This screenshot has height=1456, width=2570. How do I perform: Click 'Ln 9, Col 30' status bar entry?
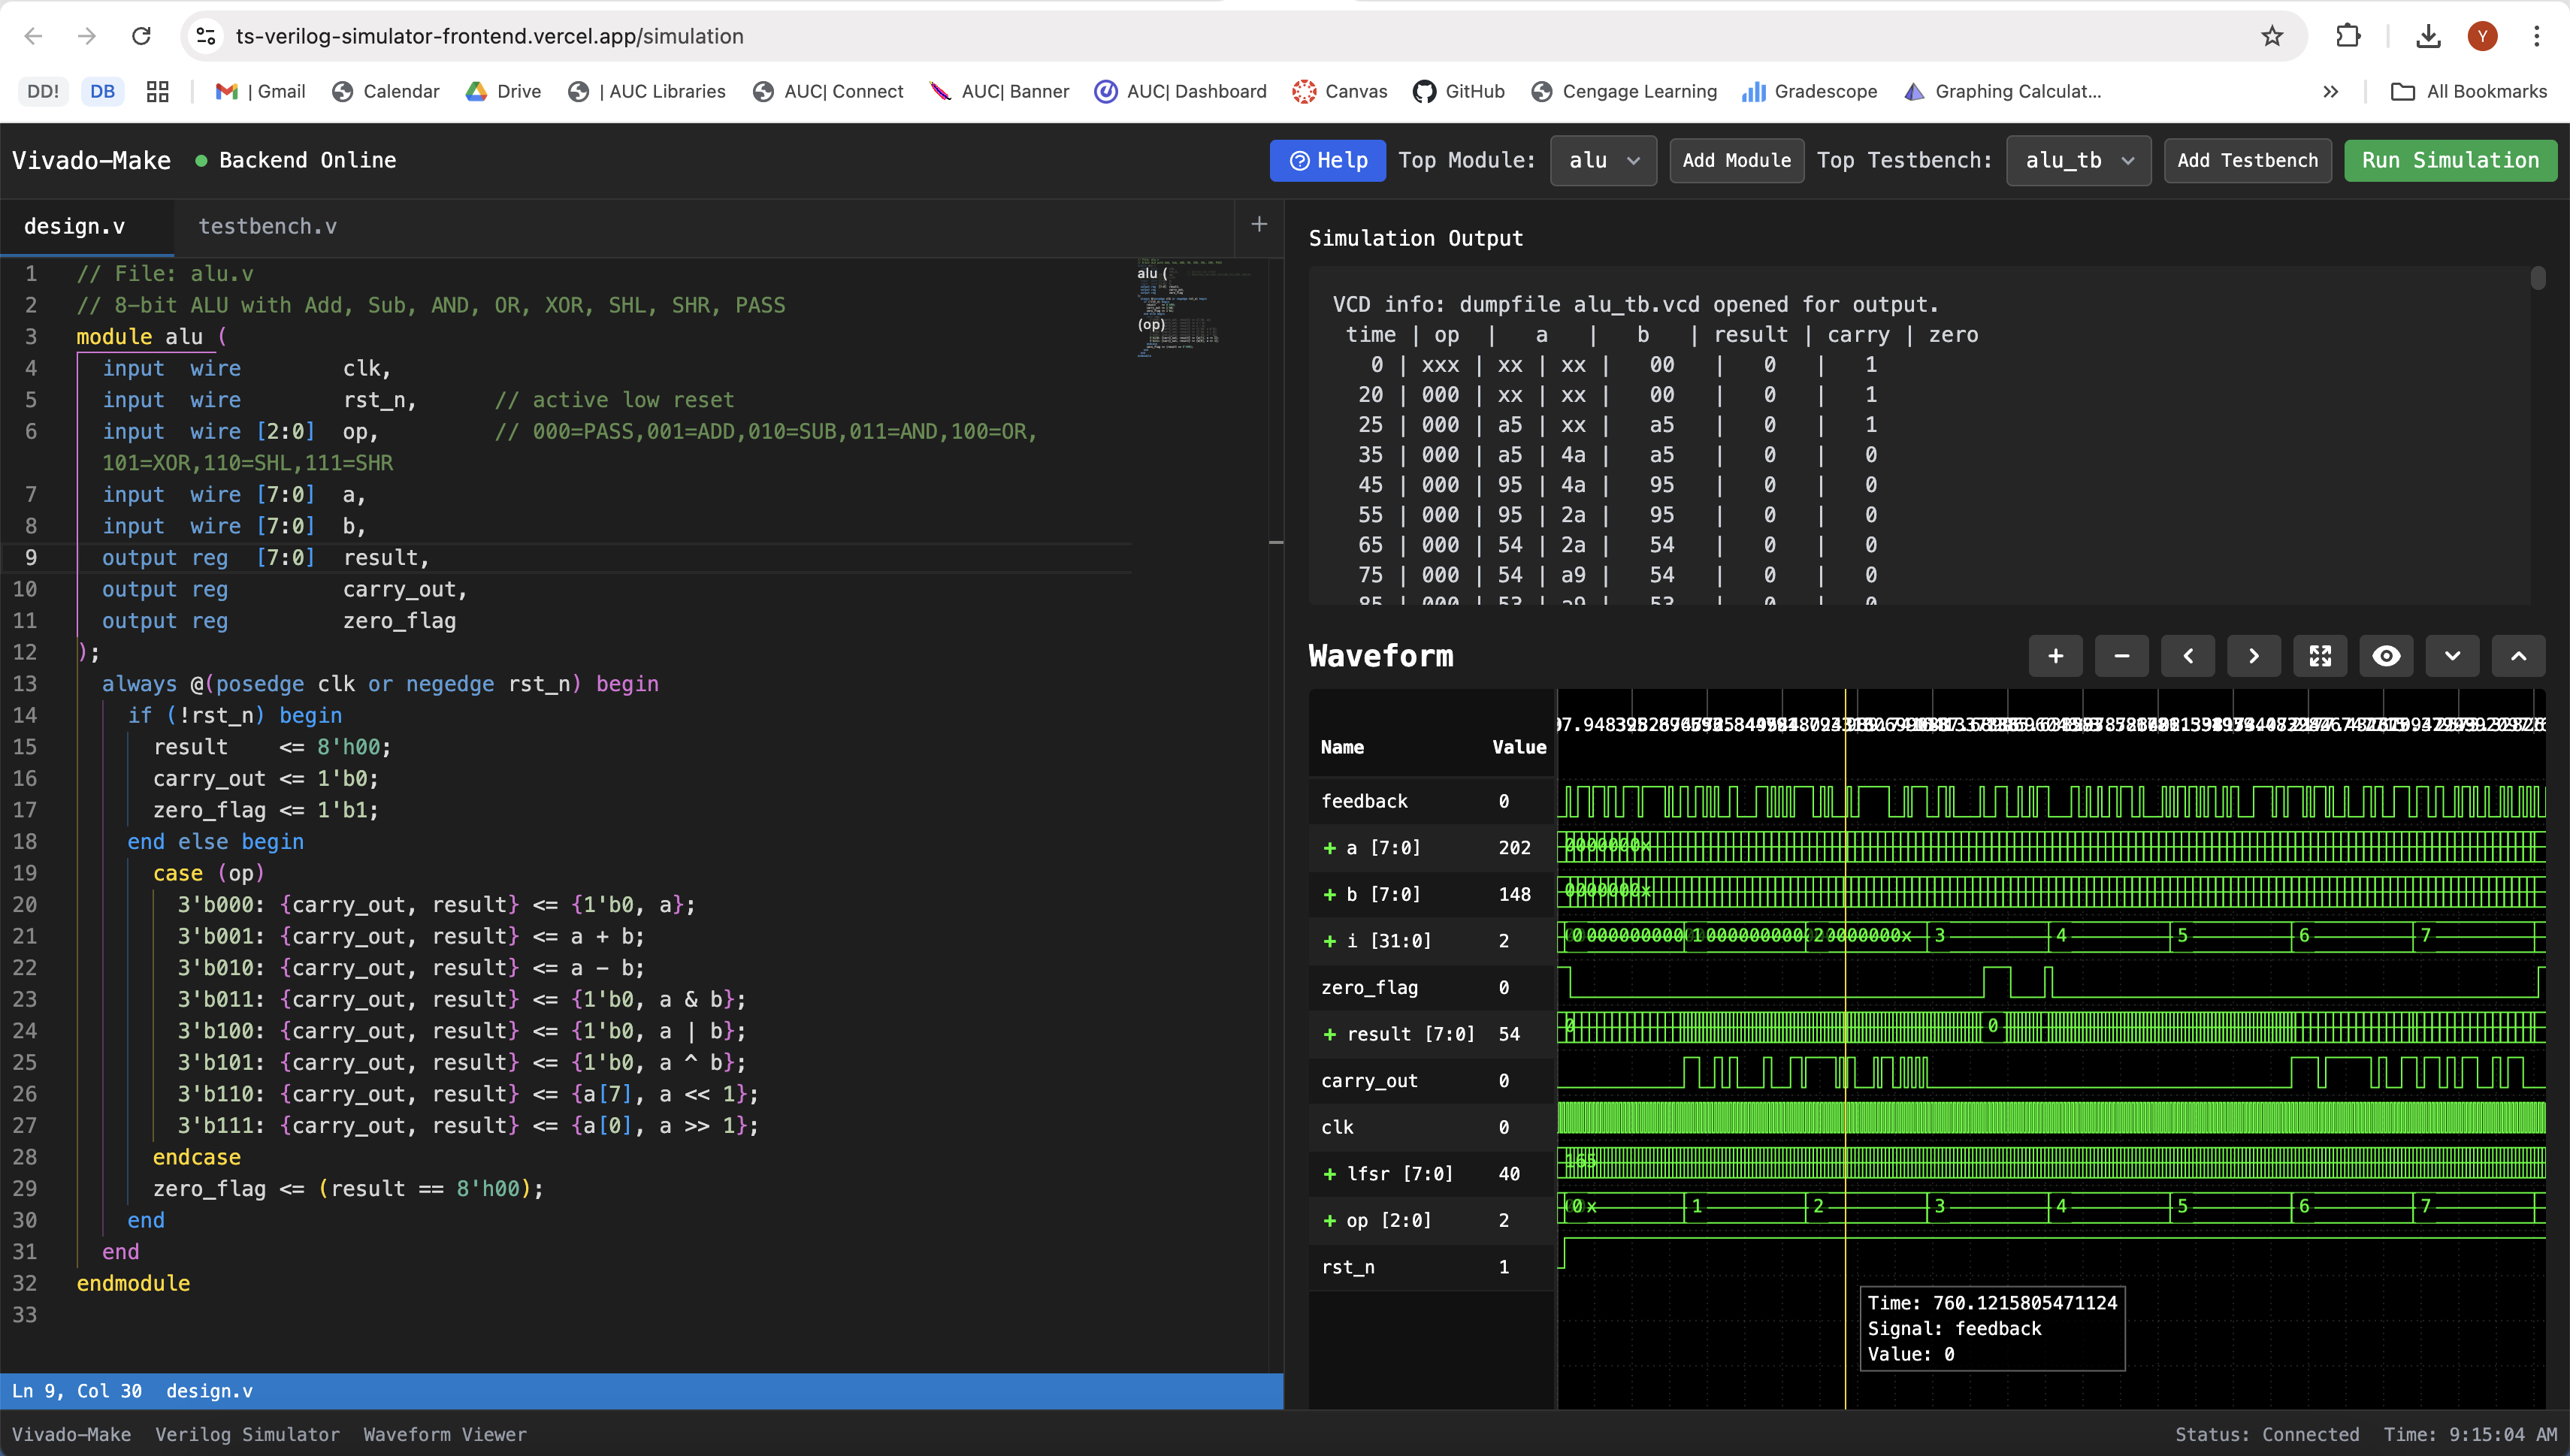77,1391
